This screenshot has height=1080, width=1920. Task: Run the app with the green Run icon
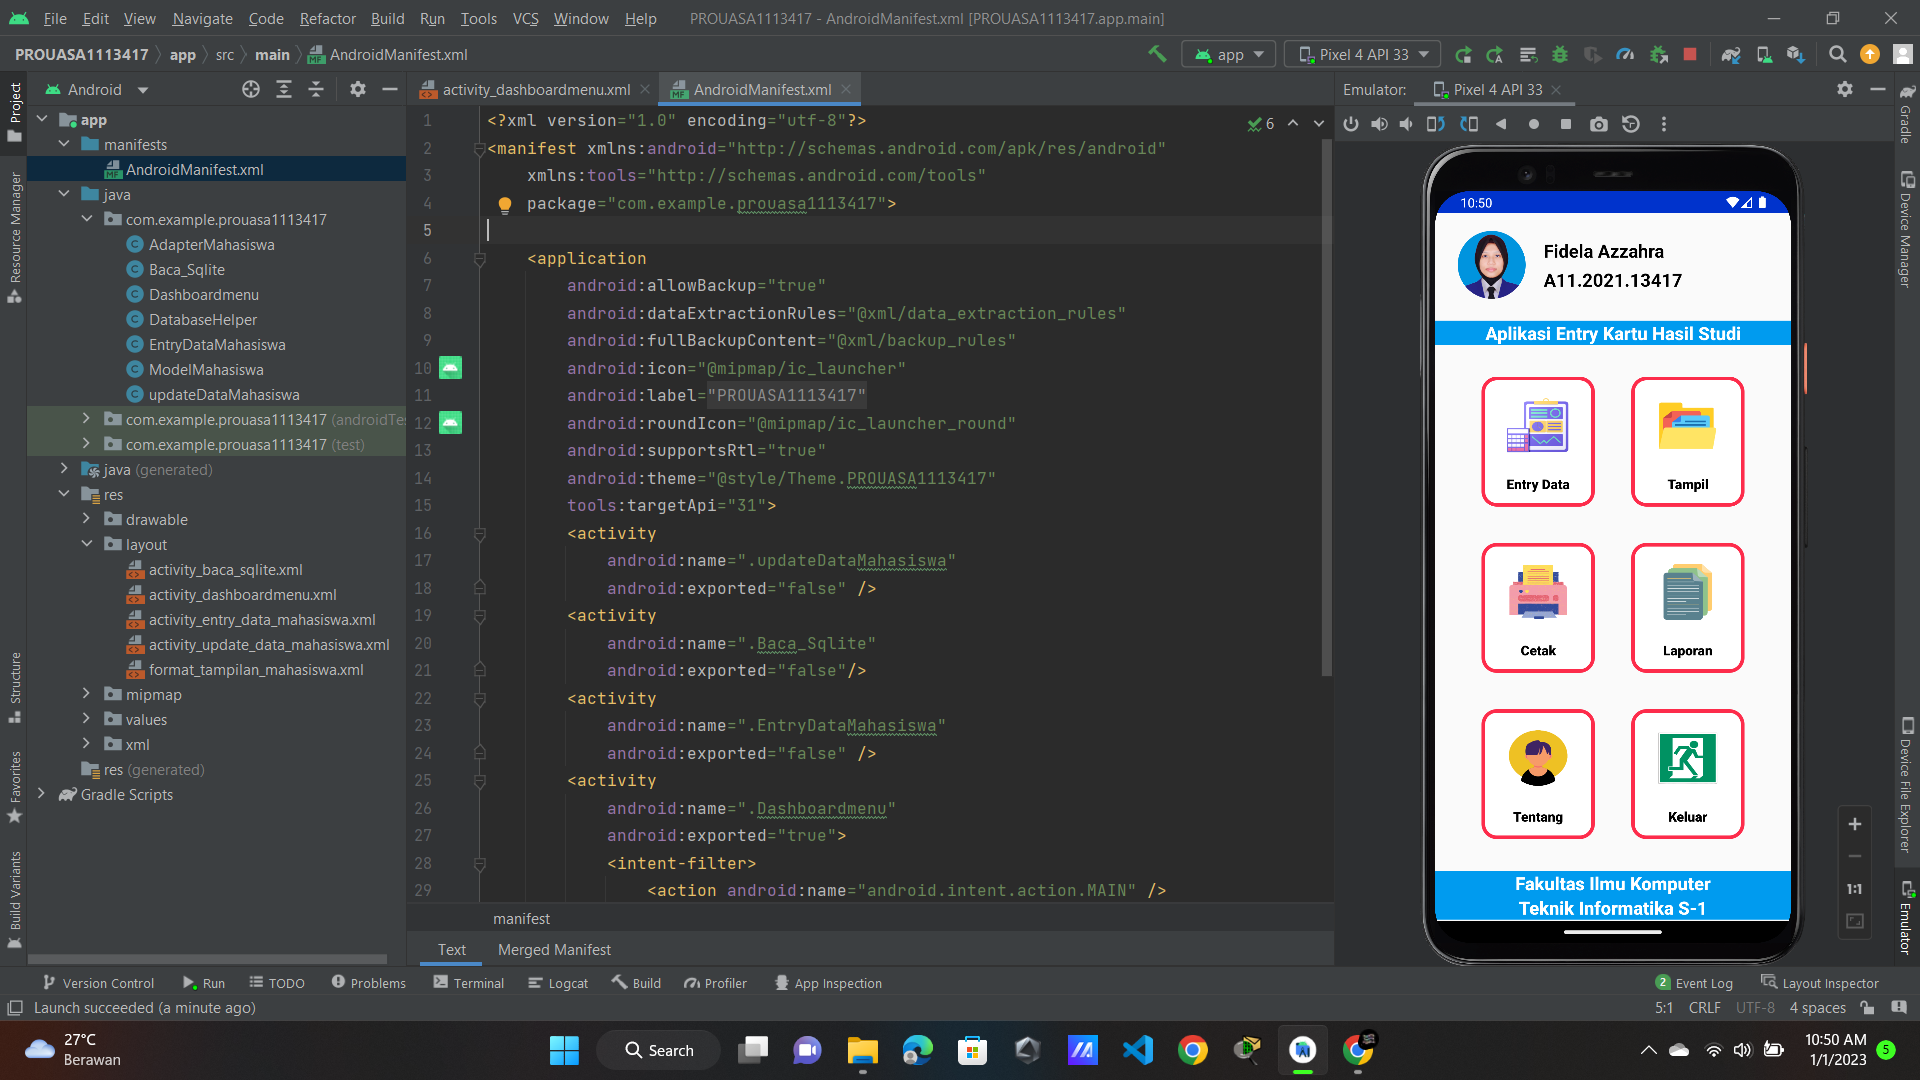coord(1463,54)
